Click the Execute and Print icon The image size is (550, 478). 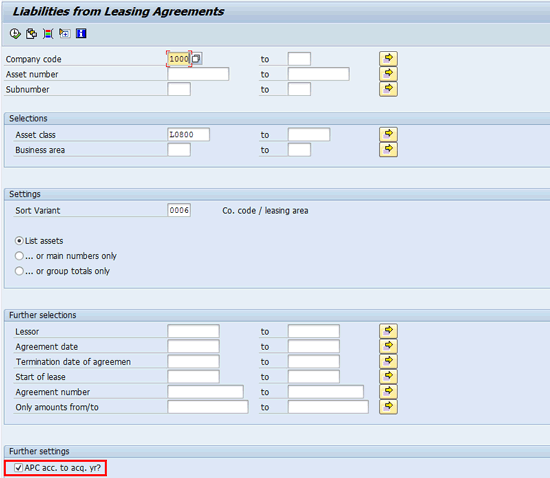[31, 34]
